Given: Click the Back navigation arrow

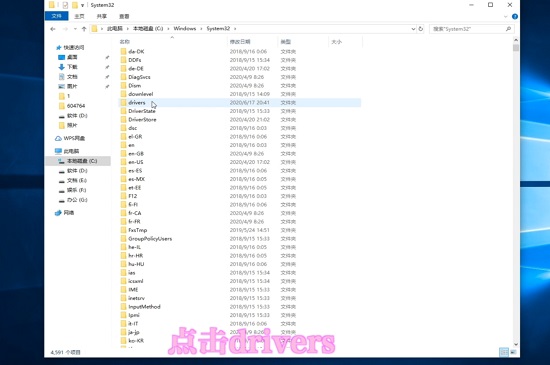Looking at the screenshot, I should 53,29.
